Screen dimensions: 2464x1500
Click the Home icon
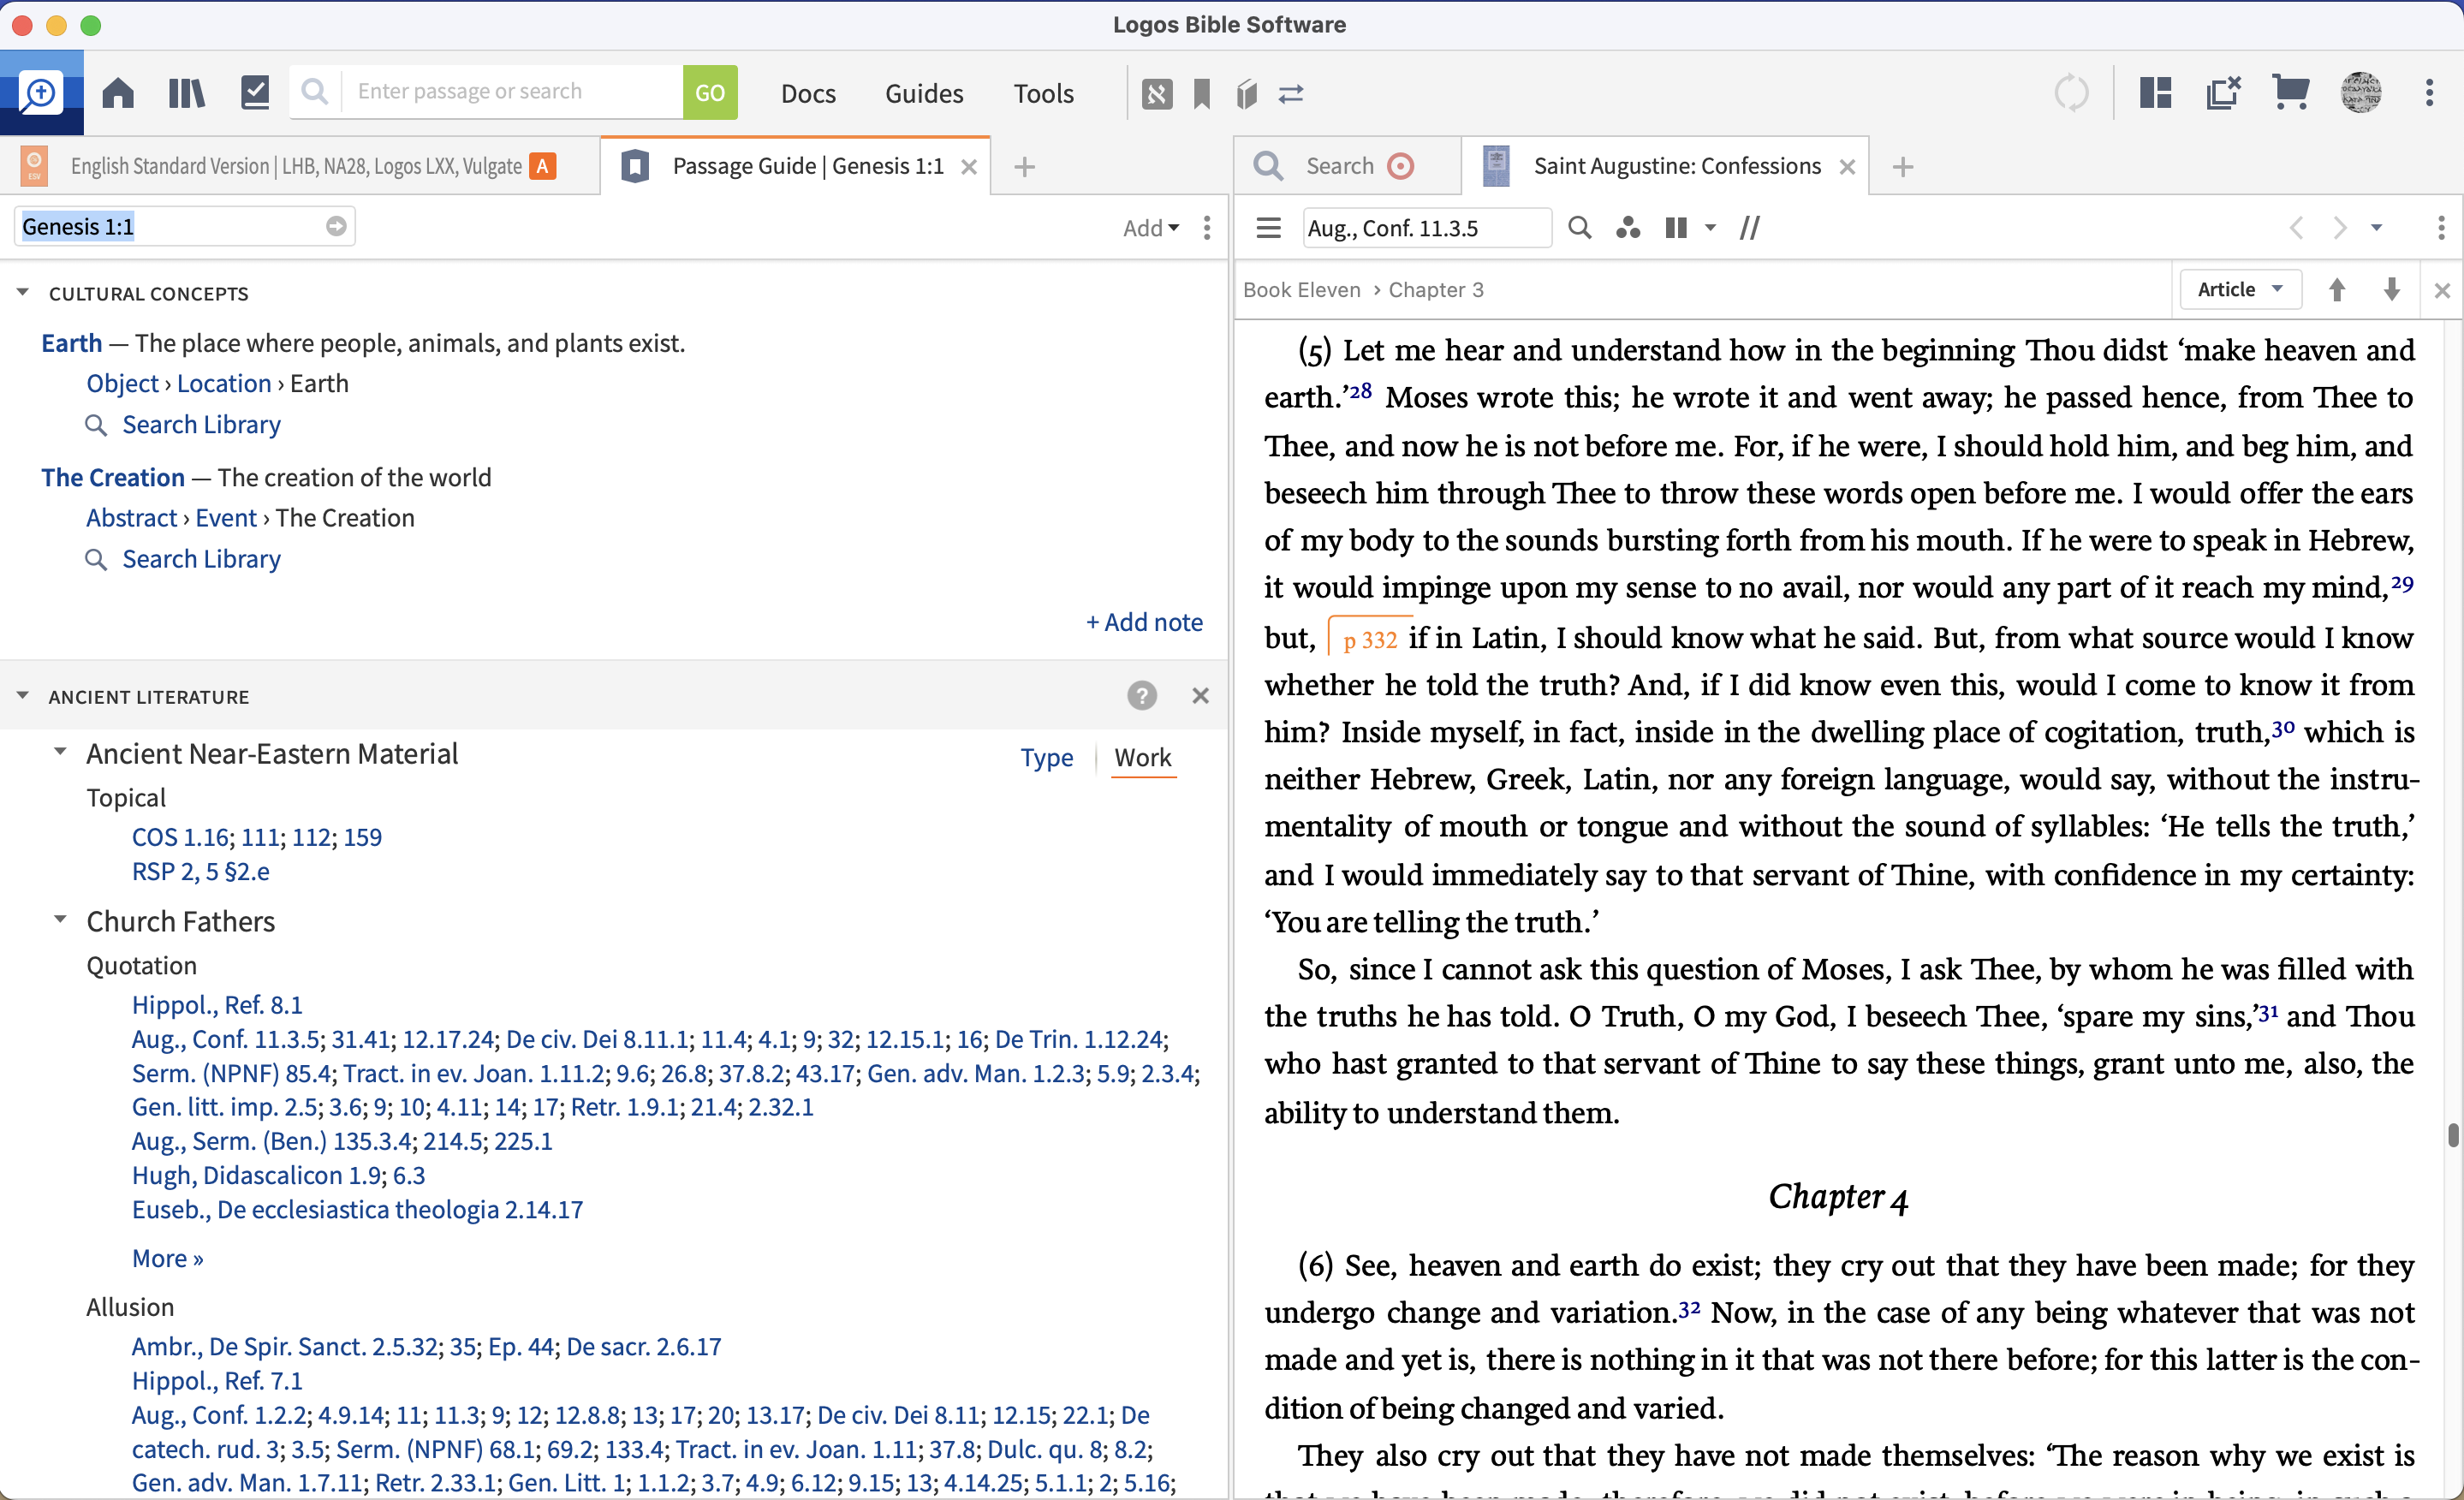pos(118,93)
